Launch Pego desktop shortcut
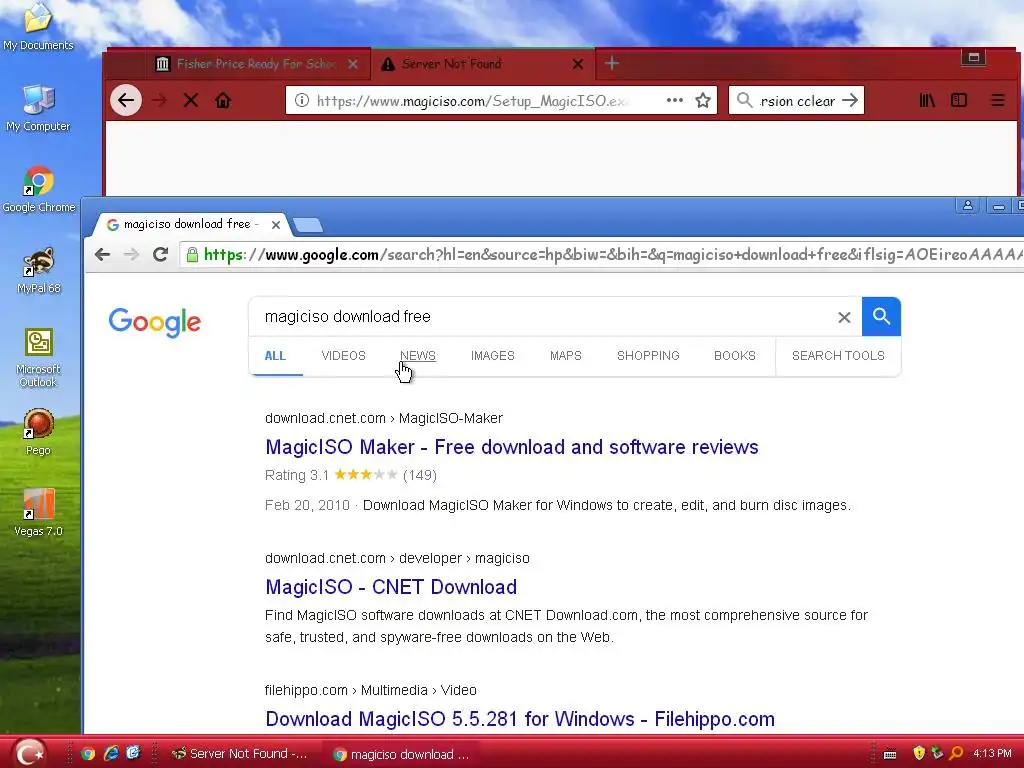 [x=39, y=432]
